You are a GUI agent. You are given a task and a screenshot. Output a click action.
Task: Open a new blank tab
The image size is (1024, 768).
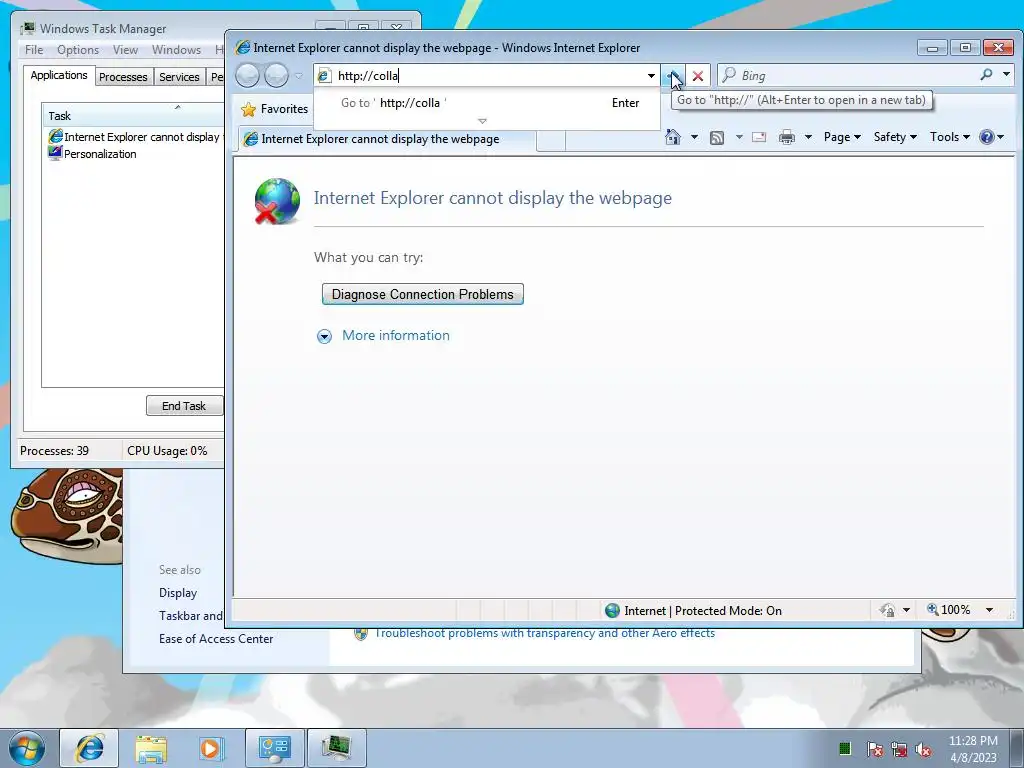(x=551, y=140)
